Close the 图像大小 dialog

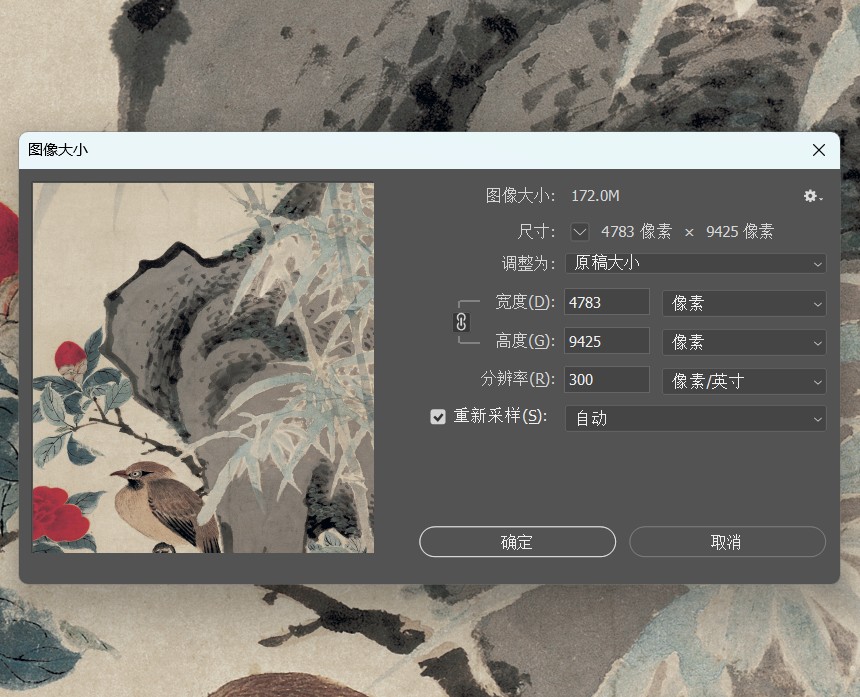pyautogui.click(x=819, y=150)
